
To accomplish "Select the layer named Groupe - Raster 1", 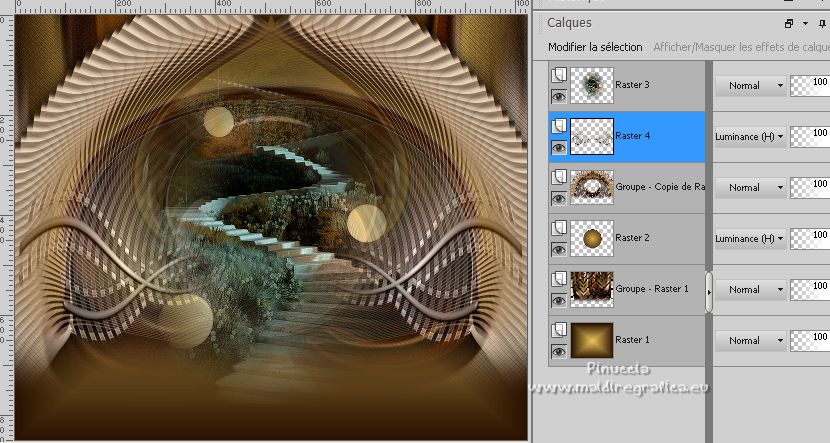I will pyautogui.click(x=652, y=289).
